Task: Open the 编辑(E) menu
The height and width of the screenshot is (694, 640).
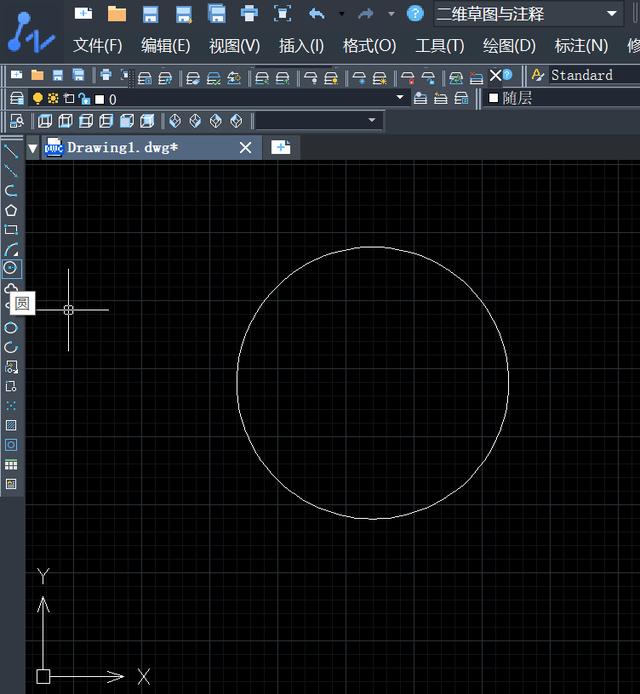Action: coord(166,46)
